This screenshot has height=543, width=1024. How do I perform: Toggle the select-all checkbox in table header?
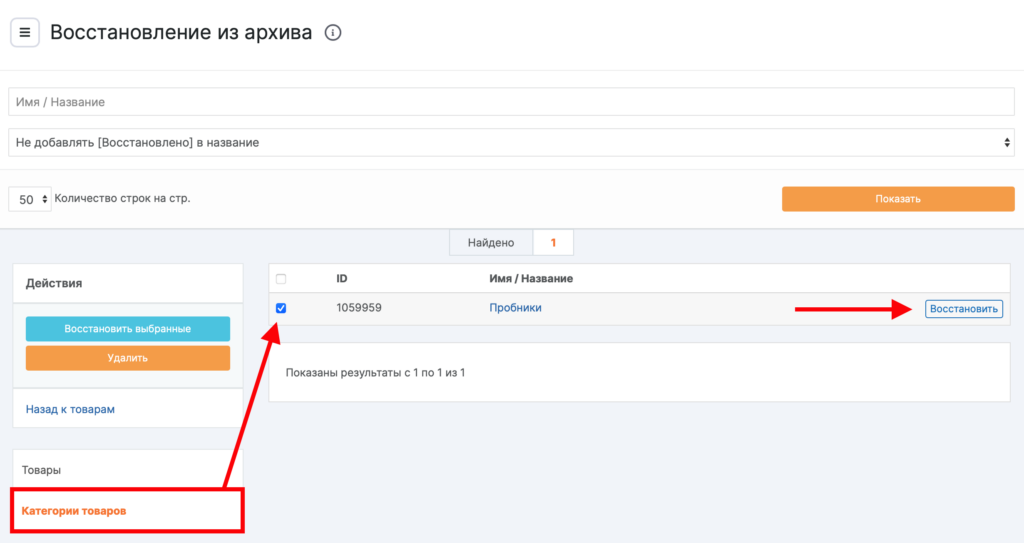pos(281,279)
